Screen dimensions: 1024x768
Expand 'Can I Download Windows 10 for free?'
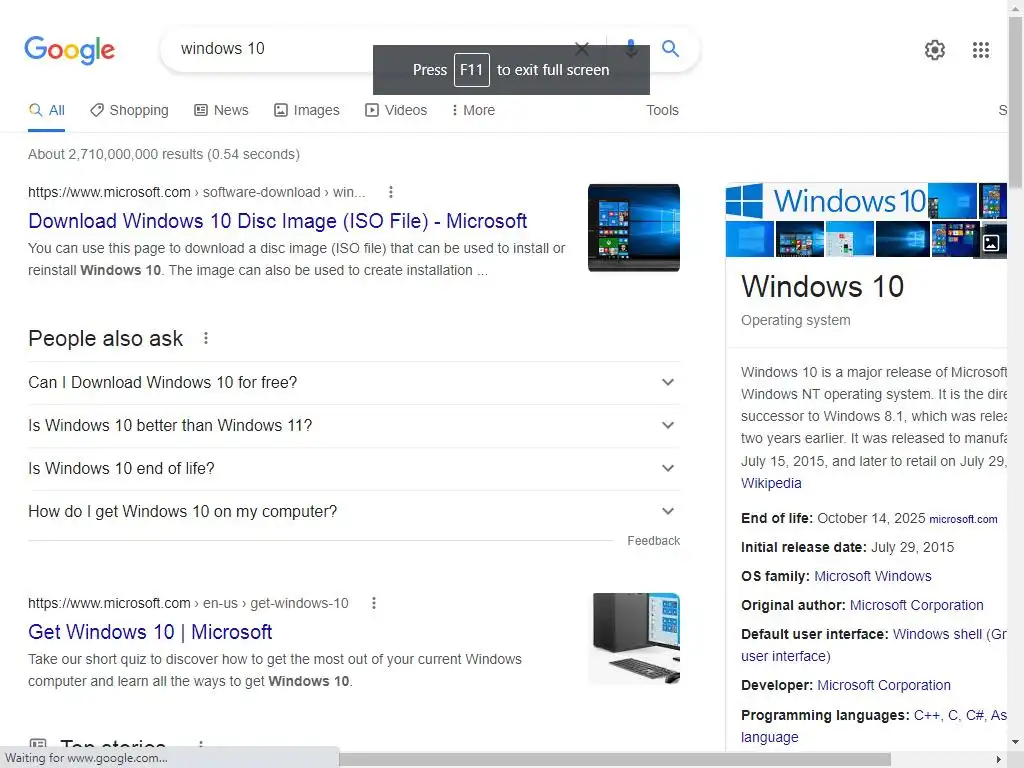tap(354, 383)
